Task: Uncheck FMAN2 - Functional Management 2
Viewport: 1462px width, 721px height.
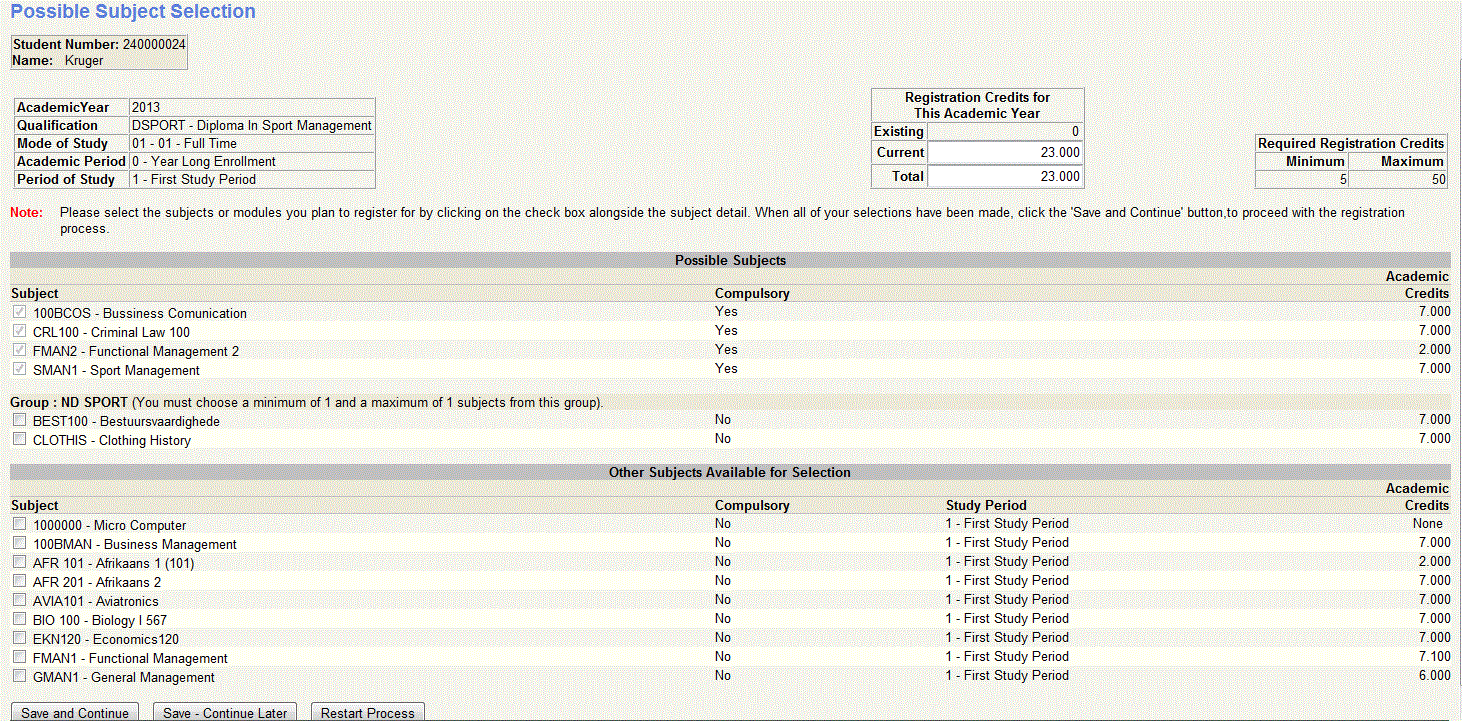Action: (18, 349)
